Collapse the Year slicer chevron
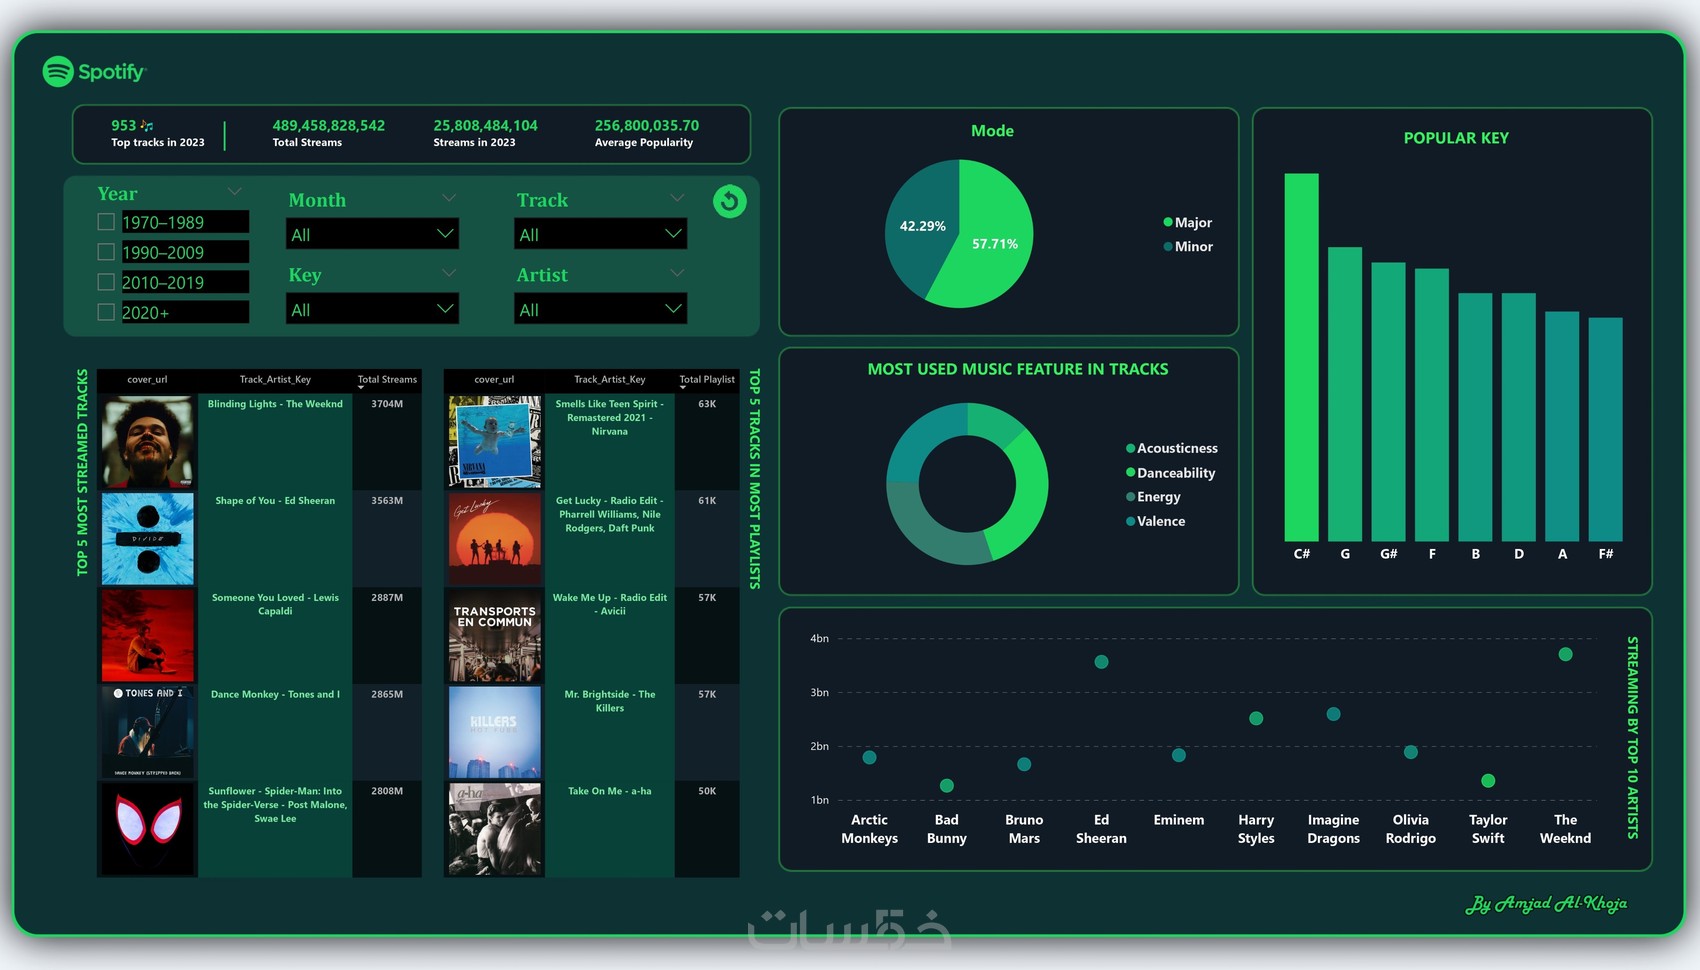1700x970 pixels. coord(235,191)
